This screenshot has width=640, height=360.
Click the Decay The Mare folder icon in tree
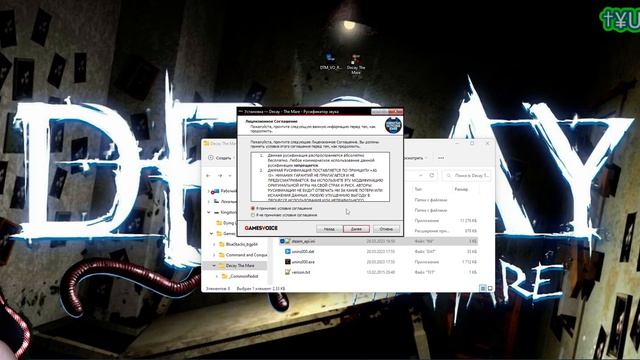click(221, 266)
